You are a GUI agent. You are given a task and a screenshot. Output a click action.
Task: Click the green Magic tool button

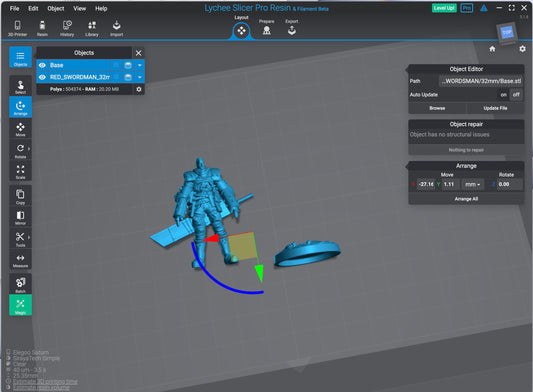pyautogui.click(x=20, y=305)
